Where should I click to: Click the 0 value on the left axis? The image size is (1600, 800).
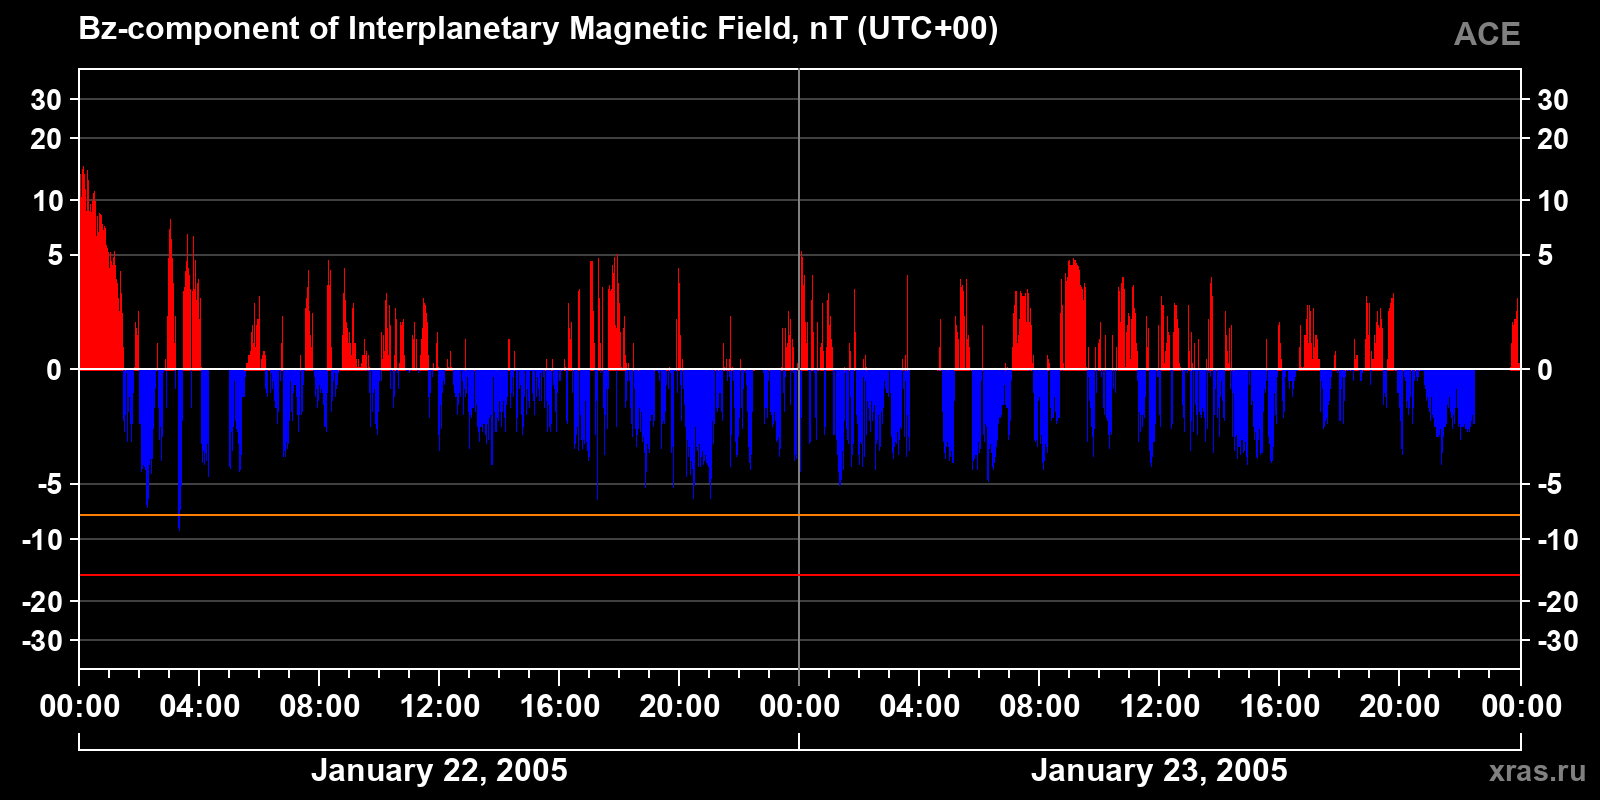(x=54, y=370)
